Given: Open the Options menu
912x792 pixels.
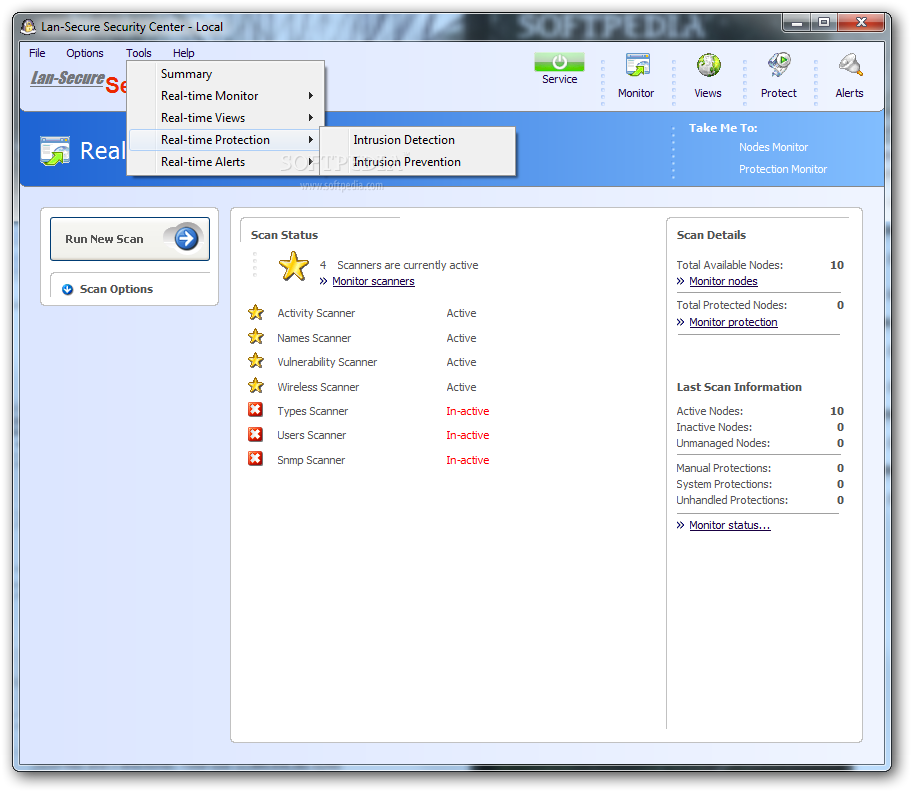Looking at the screenshot, I should 85,53.
